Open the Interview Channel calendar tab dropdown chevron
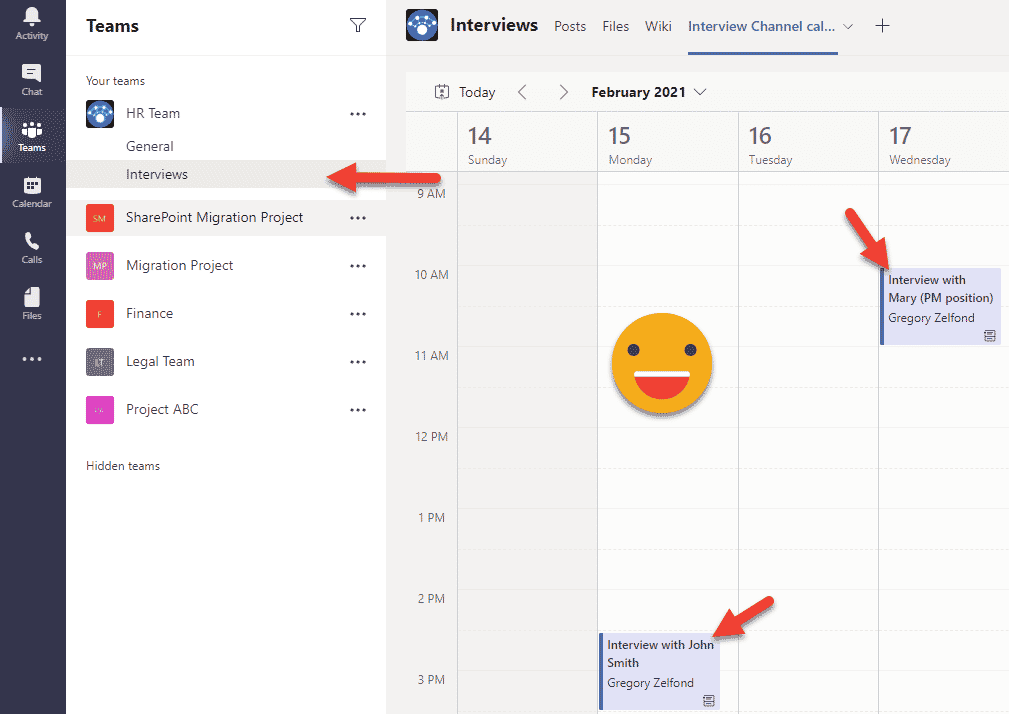This screenshot has height=714, width=1009. (x=848, y=26)
